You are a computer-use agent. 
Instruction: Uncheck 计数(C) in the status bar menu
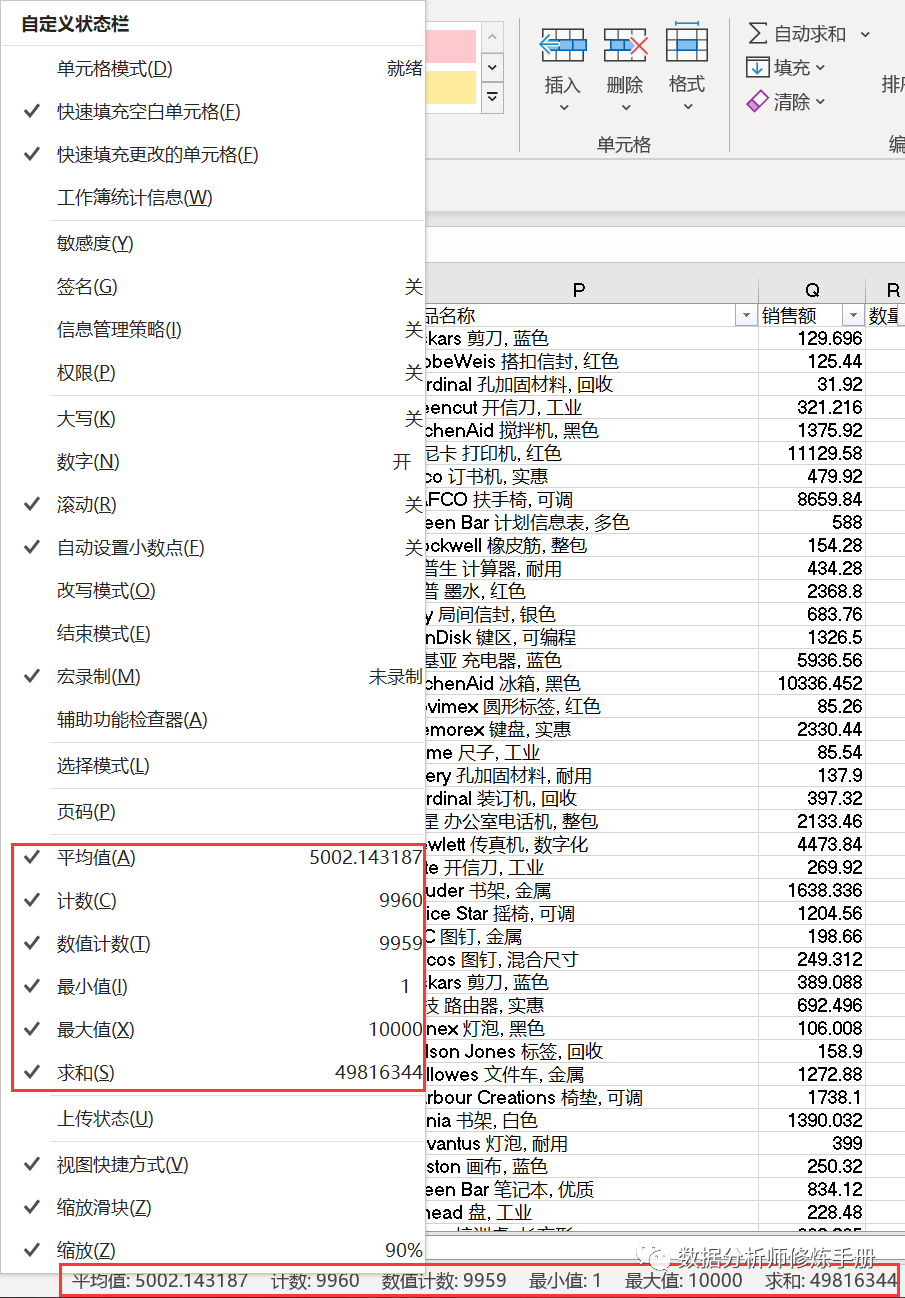point(213,901)
